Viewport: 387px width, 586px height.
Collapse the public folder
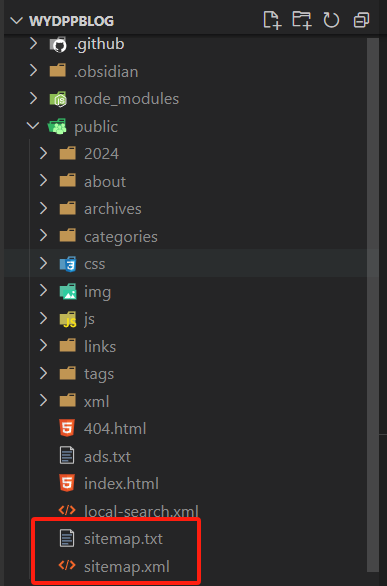click(x=33, y=126)
